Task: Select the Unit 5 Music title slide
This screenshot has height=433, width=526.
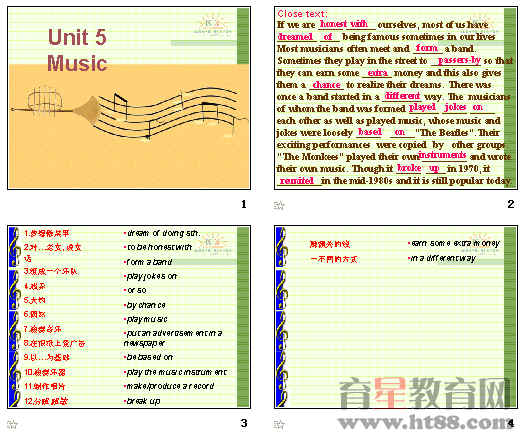Action: pos(129,98)
